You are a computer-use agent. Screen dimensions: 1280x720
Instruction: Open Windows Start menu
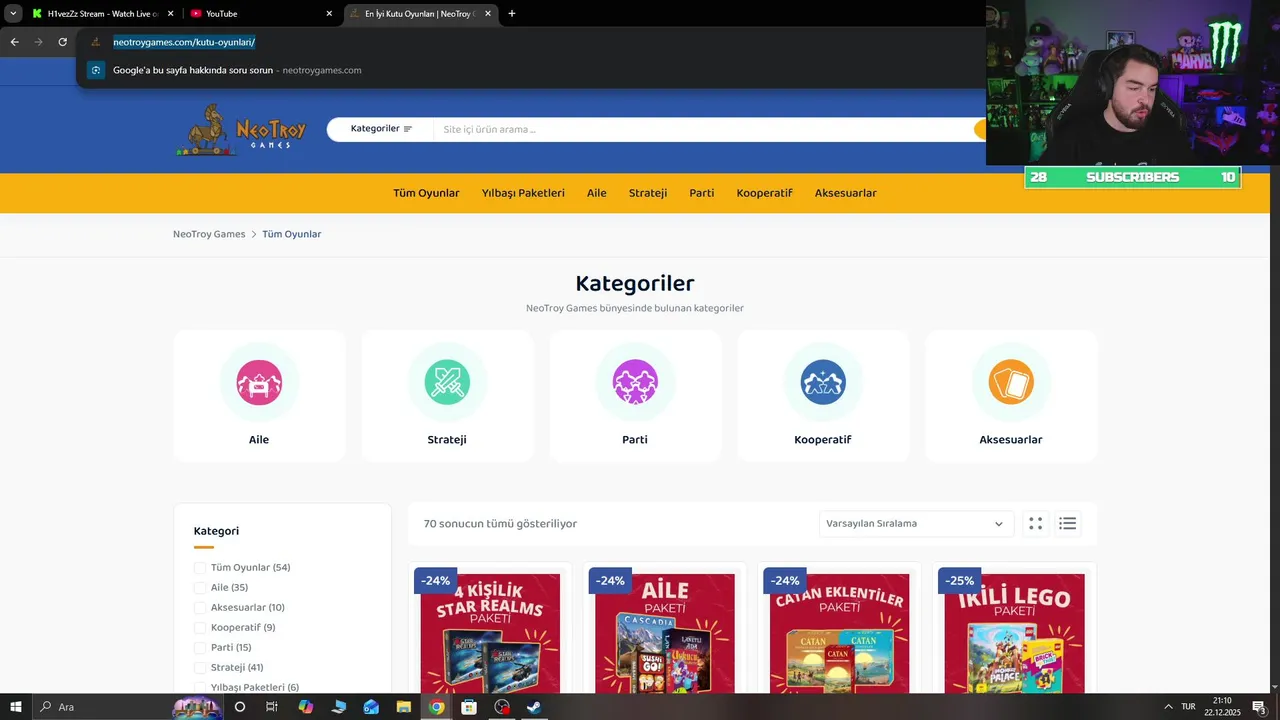16,707
